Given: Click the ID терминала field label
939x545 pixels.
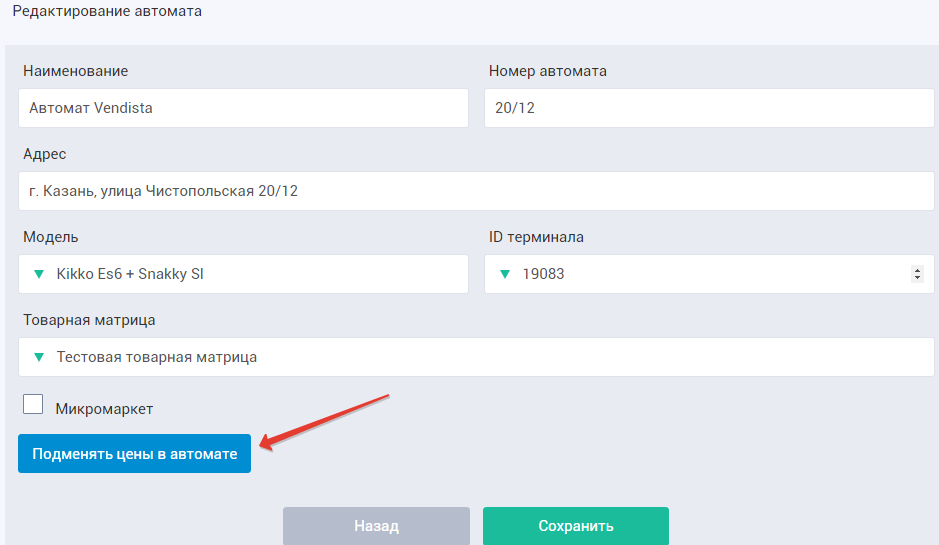Looking at the screenshot, I should 536,237.
